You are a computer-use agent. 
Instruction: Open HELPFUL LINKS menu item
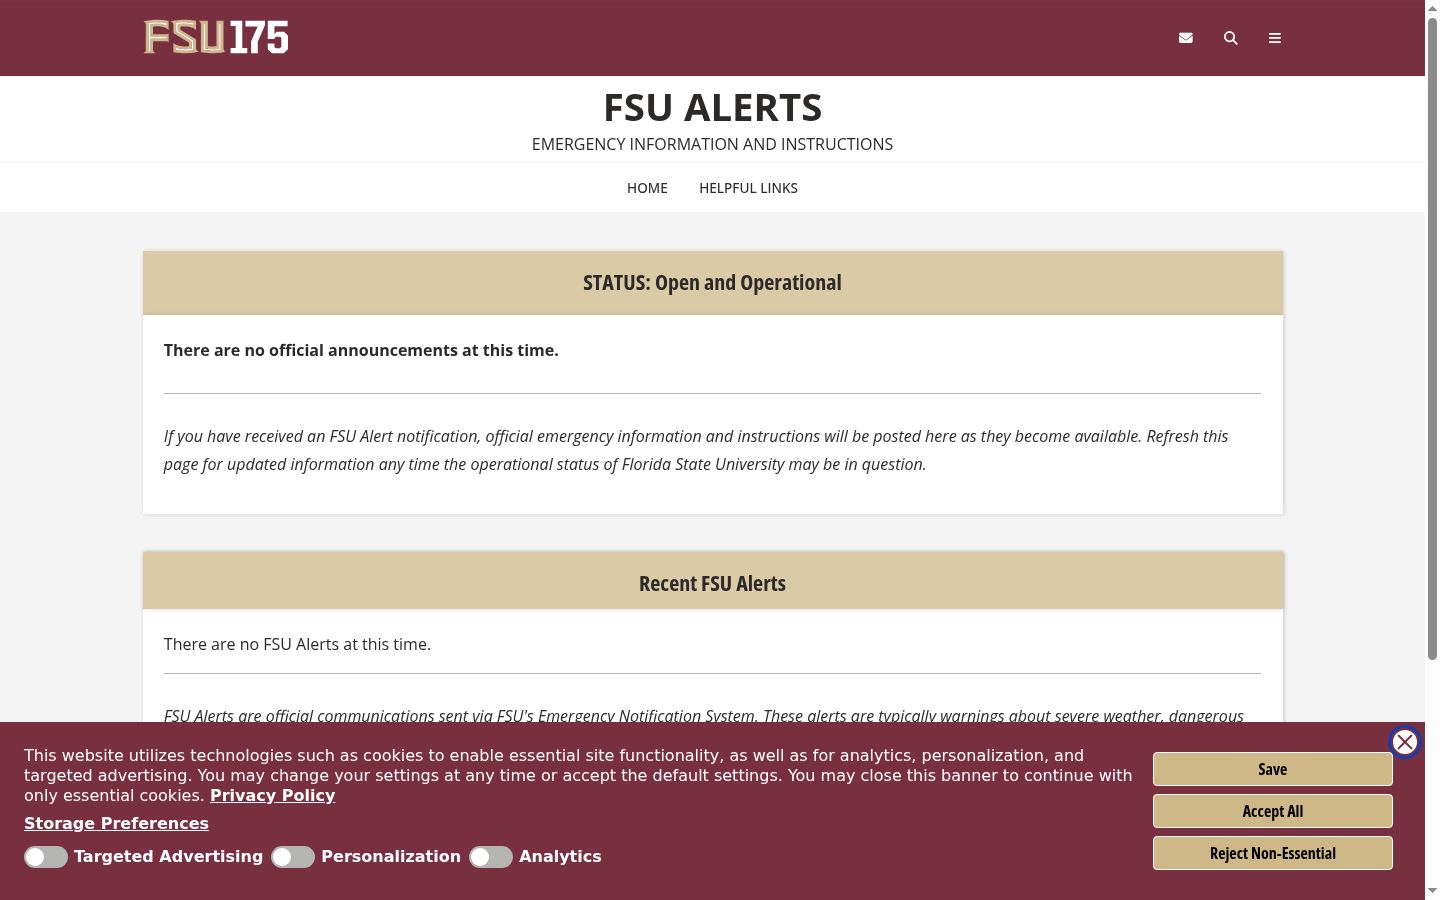tap(748, 188)
